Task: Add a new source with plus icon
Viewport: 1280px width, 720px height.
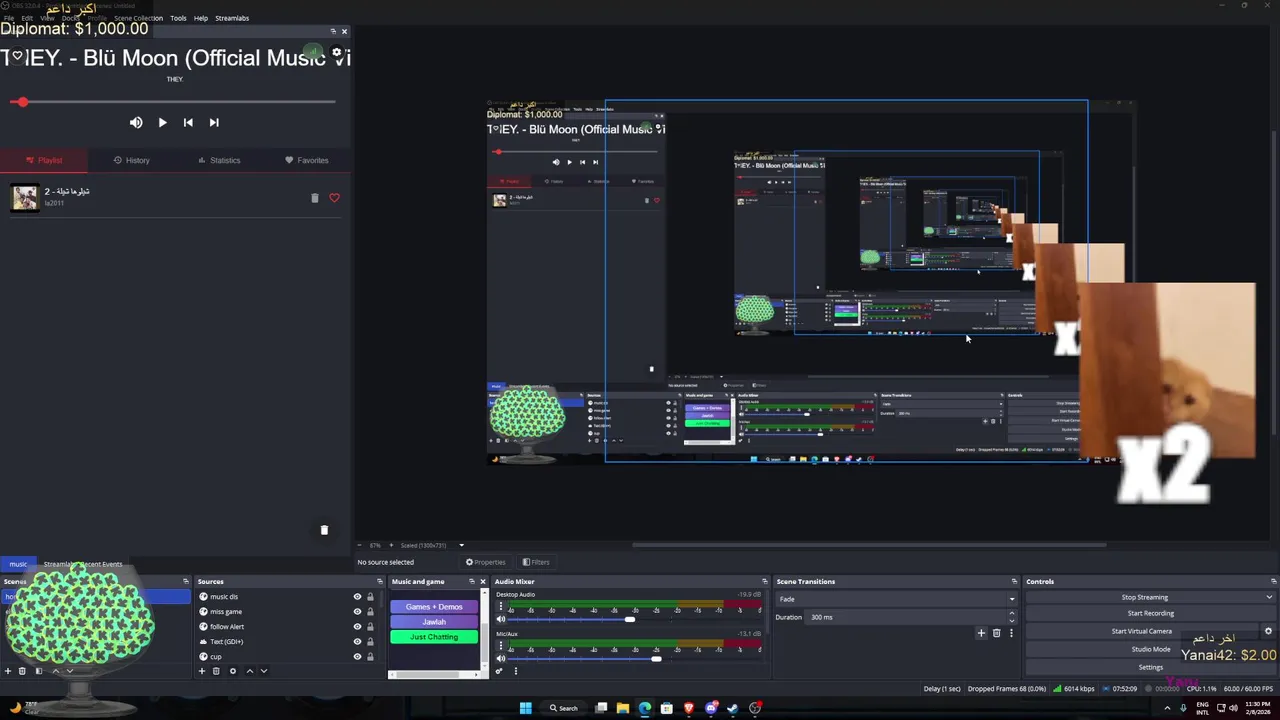Action: pyautogui.click(x=202, y=671)
